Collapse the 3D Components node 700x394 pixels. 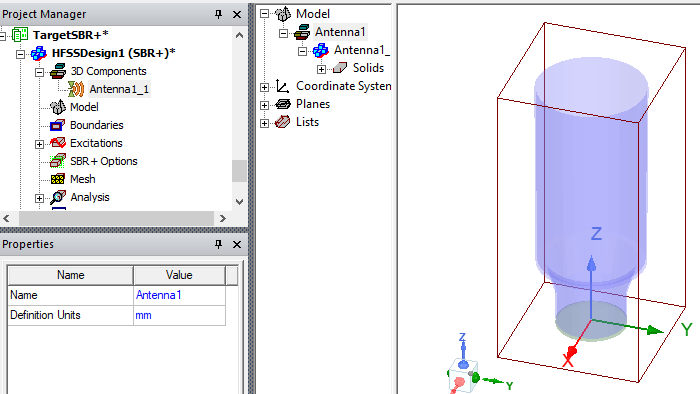click(39, 72)
